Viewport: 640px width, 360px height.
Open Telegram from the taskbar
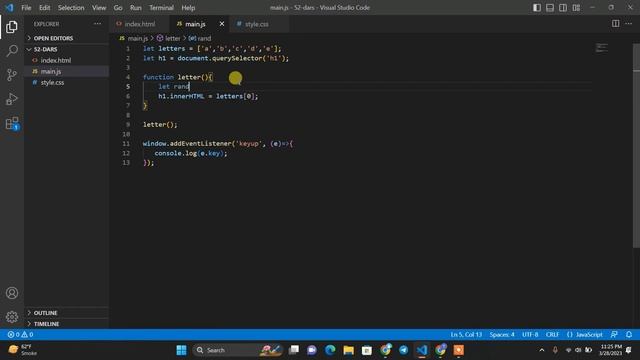point(403,350)
